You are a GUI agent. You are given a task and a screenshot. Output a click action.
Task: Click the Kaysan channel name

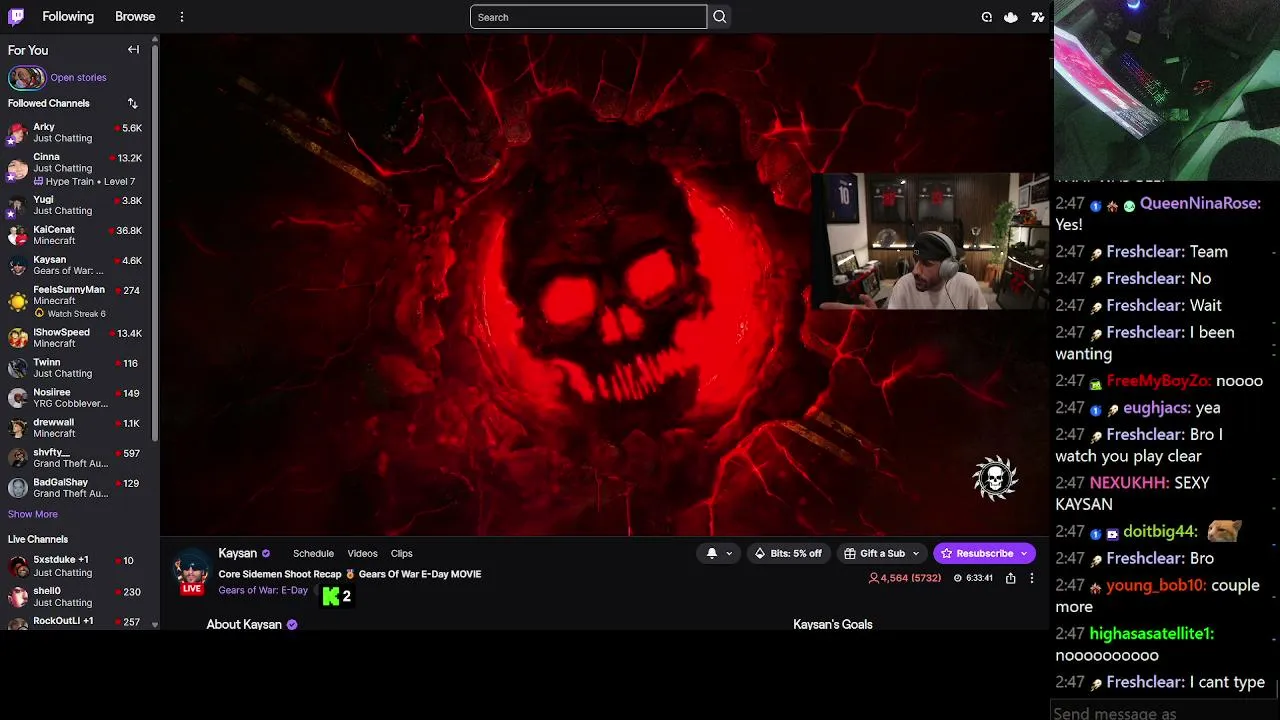[x=238, y=553]
